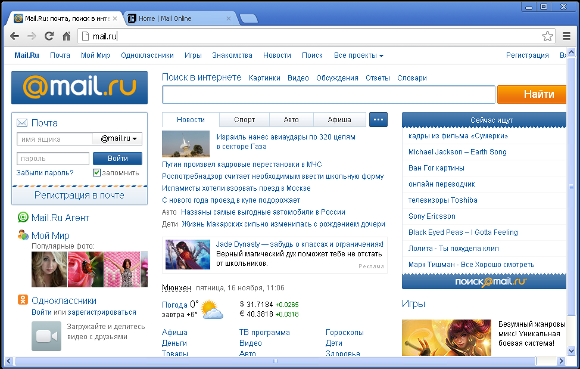Go to the browser home page icon
The width and height of the screenshot is (580, 369).
point(66,36)
